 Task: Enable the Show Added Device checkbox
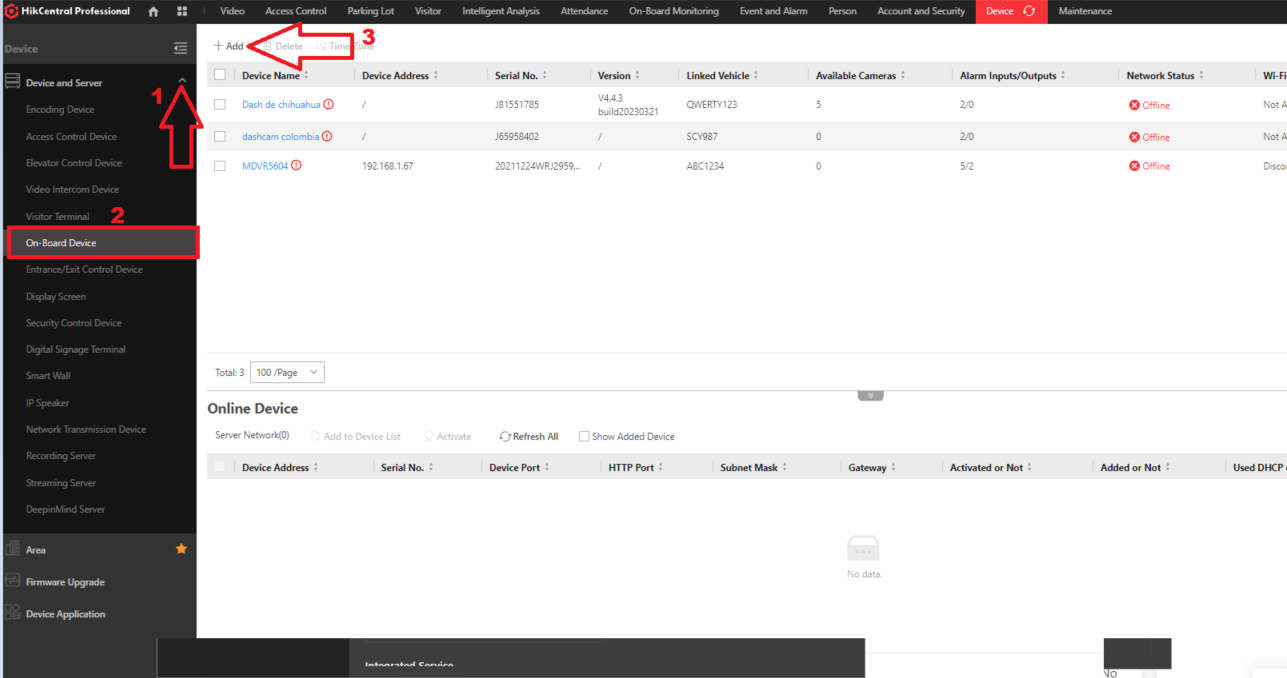pos(584,436)
